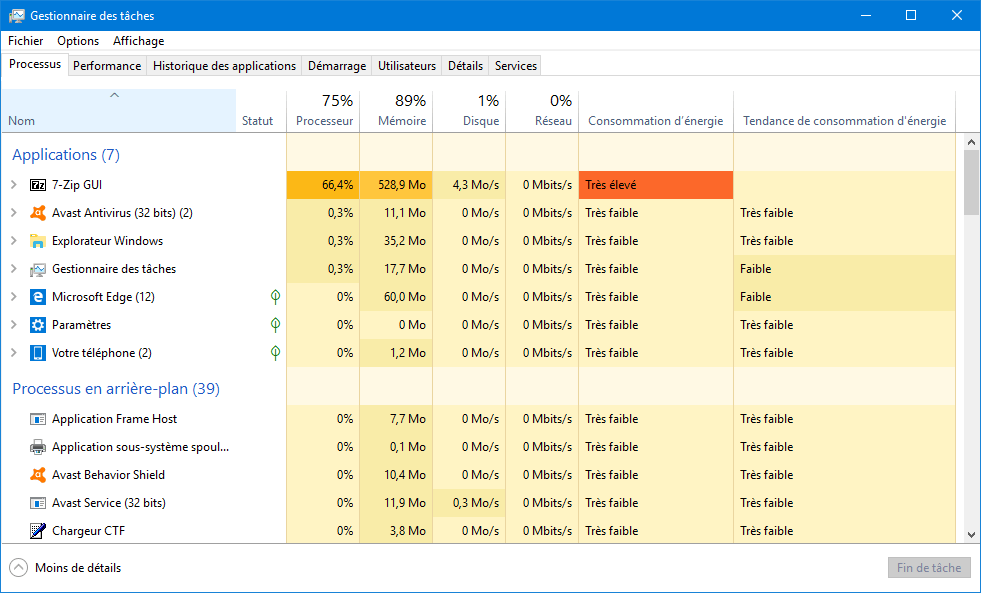Sort by Processeur 75% column header

[323, 111]
